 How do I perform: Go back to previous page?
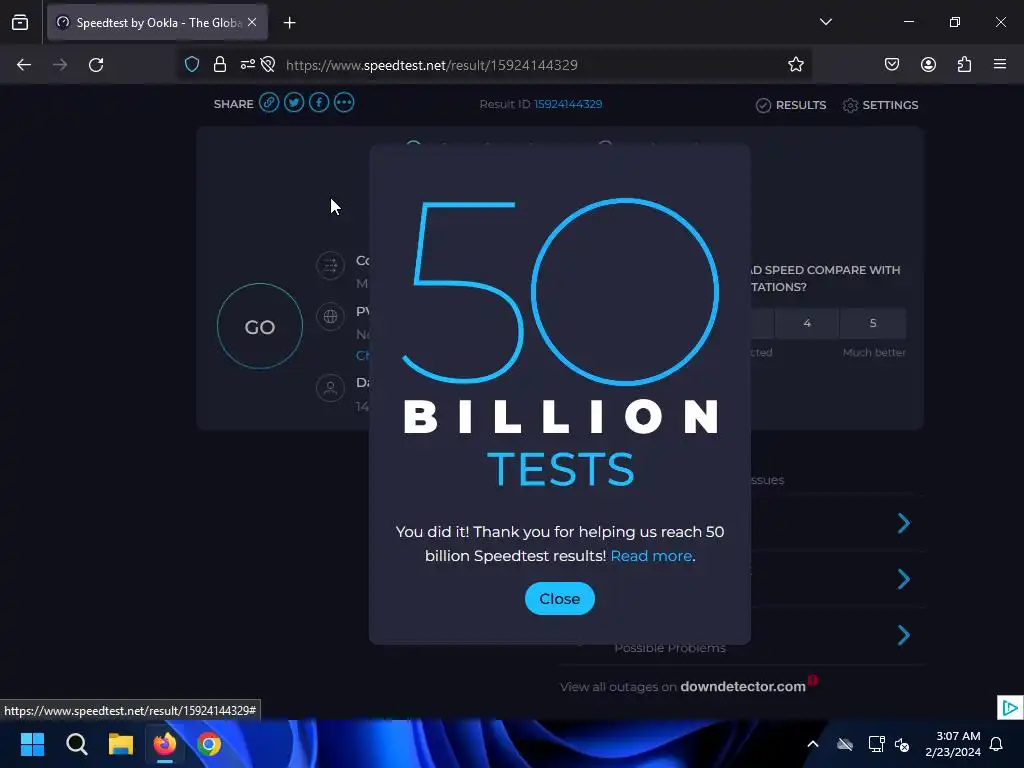click(x=24, y=65)
